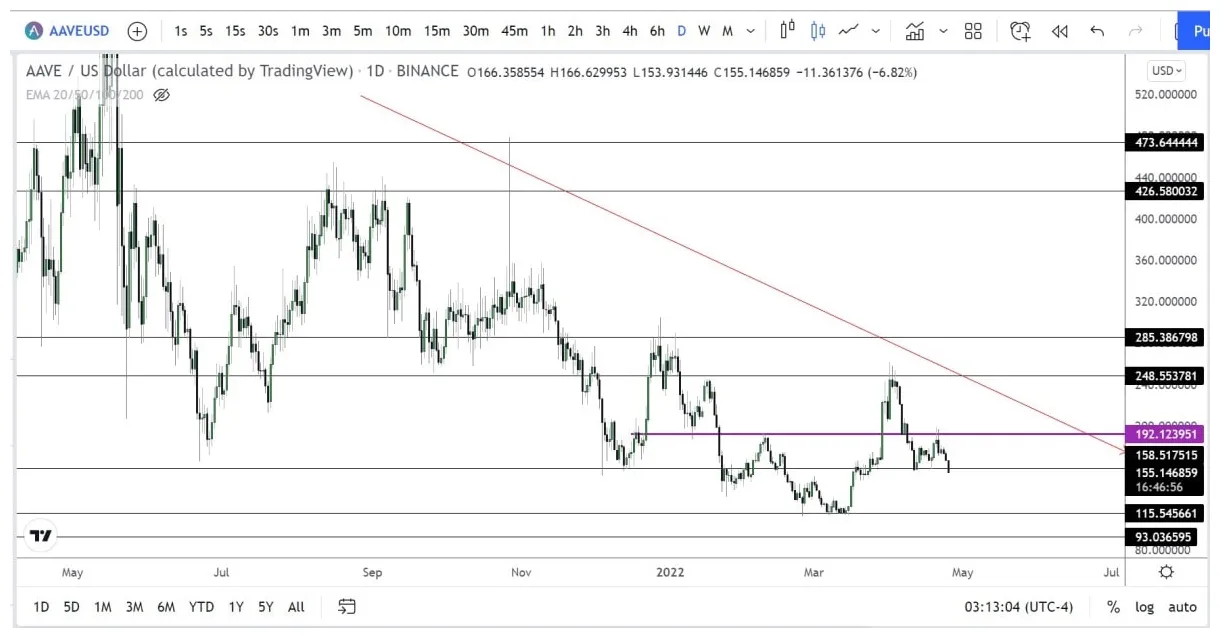This screenshot has height=638, width=1220.
Task: Hide the EMA indicators via the eye icon
Action: [x=162, y=95]
